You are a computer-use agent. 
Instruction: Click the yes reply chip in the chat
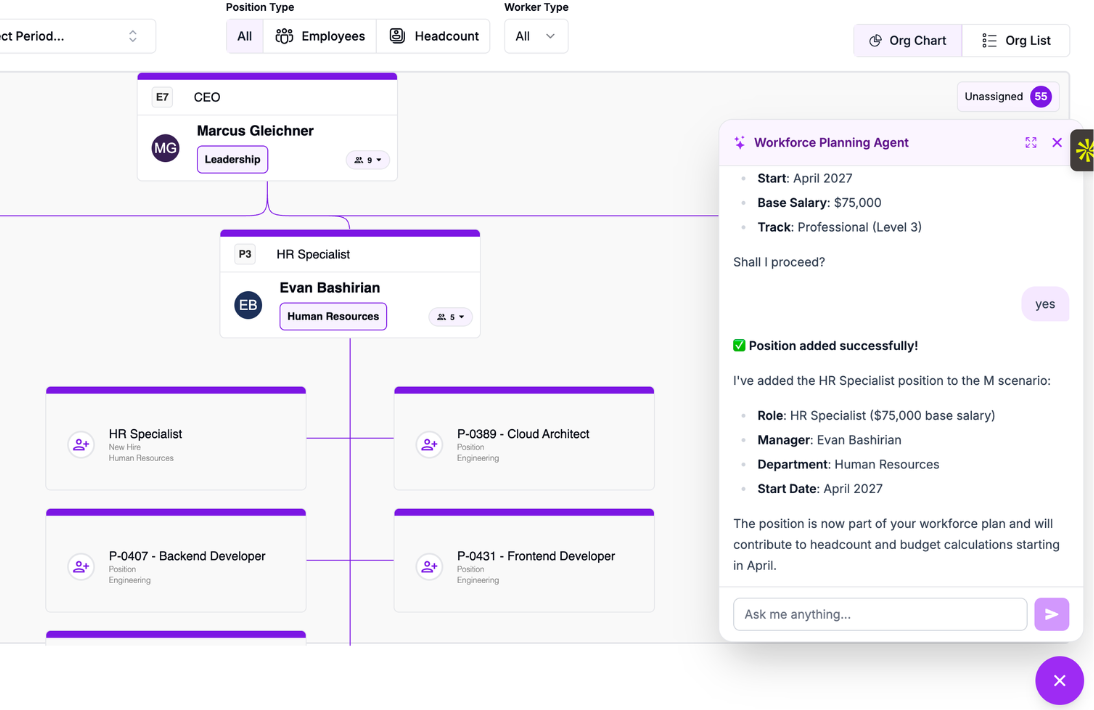pos(1045,303)
